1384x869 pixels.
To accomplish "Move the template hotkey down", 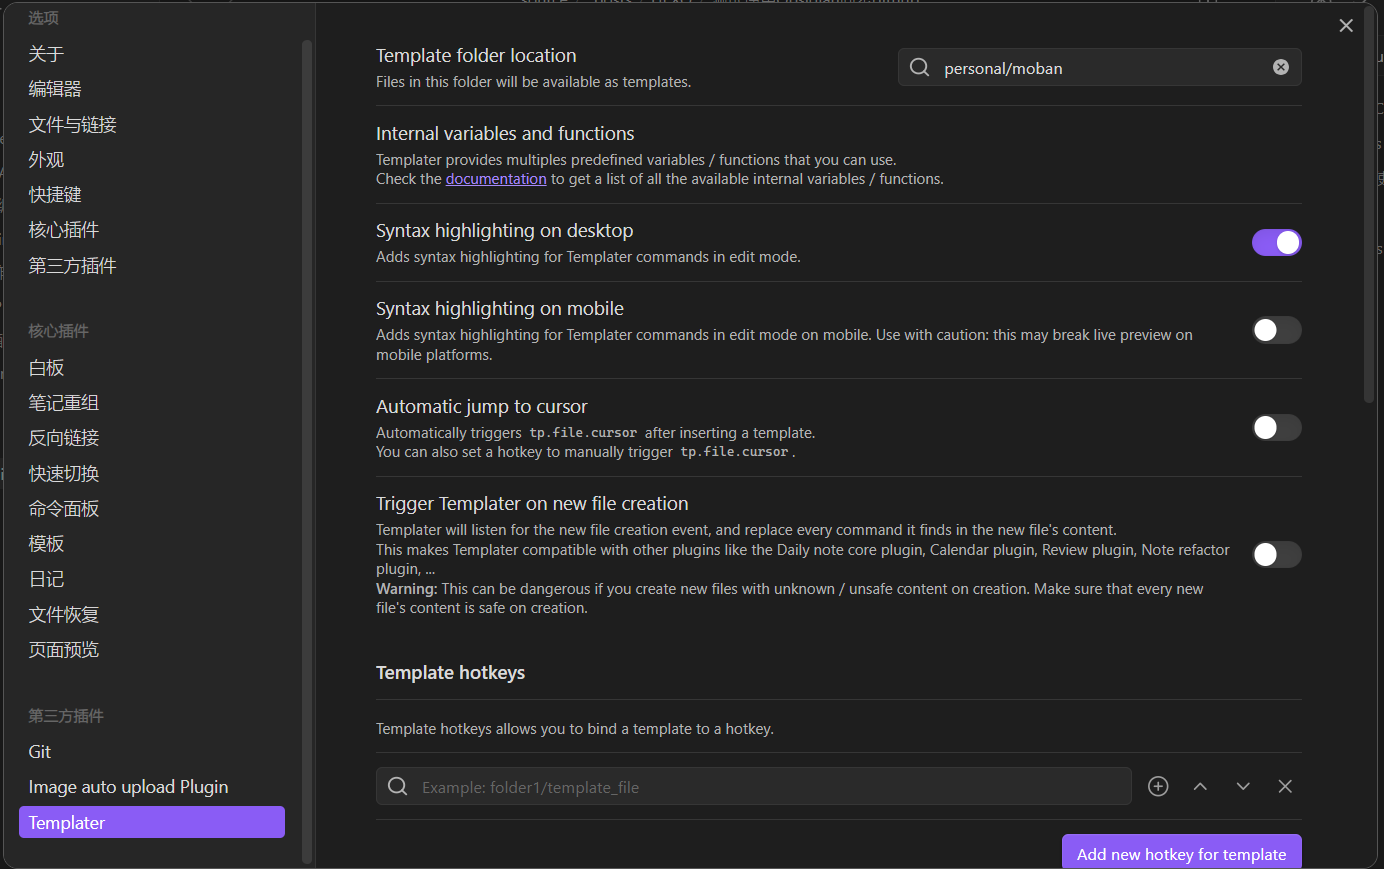I will tap(1243, 786).
